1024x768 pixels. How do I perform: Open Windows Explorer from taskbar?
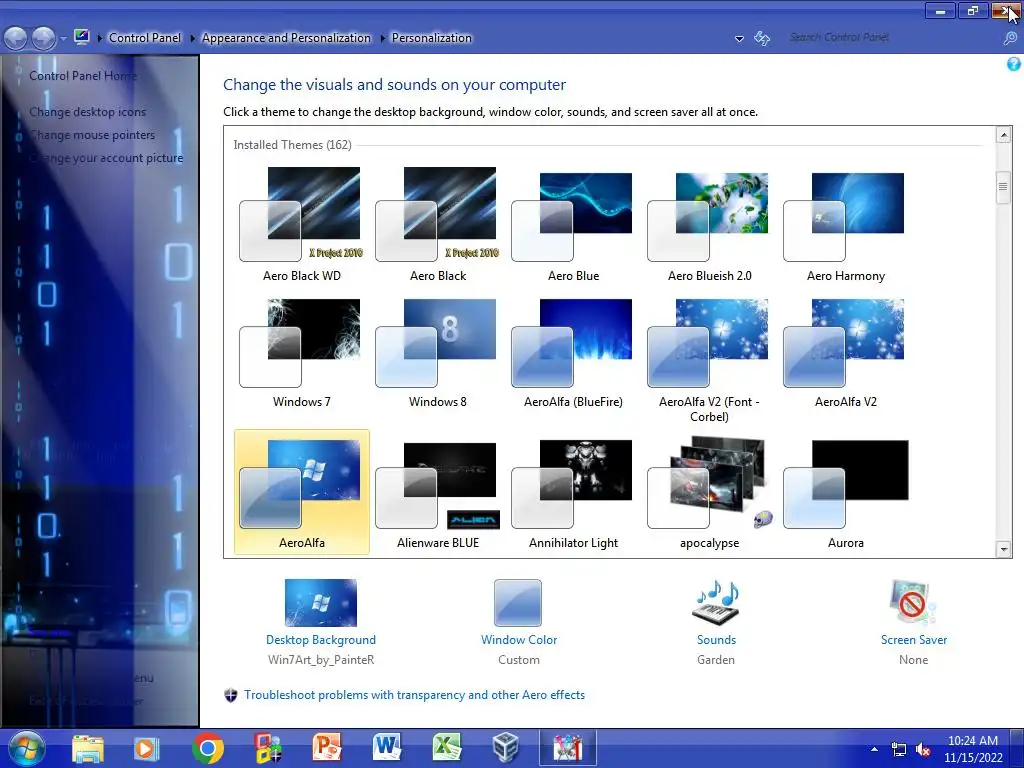[x=88, y=748]
